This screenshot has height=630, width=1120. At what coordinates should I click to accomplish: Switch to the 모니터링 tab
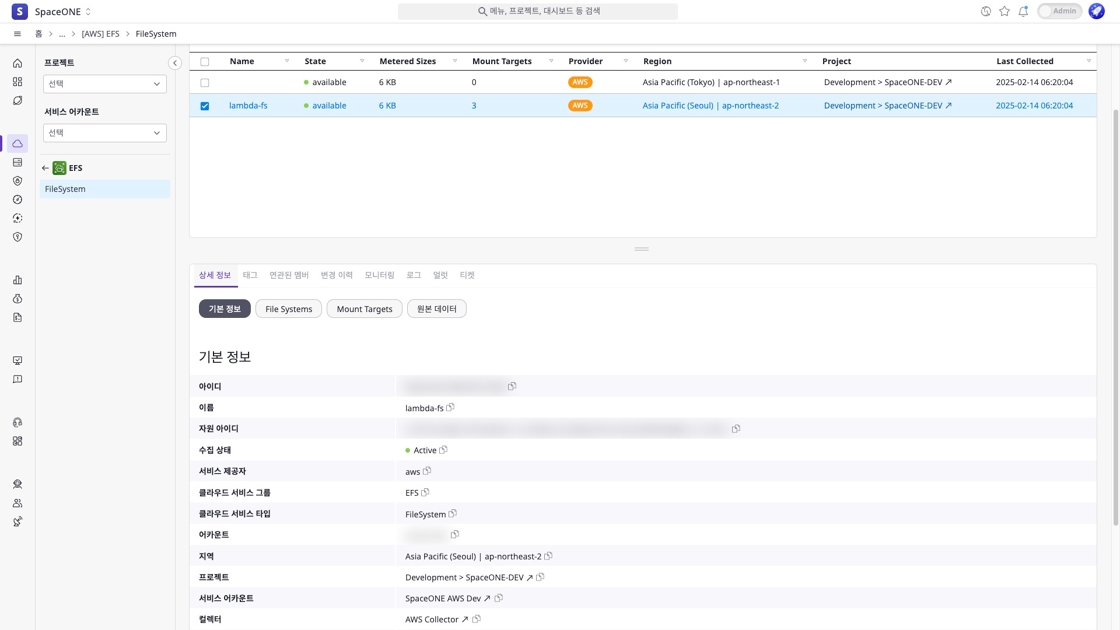tap(379, 275)
